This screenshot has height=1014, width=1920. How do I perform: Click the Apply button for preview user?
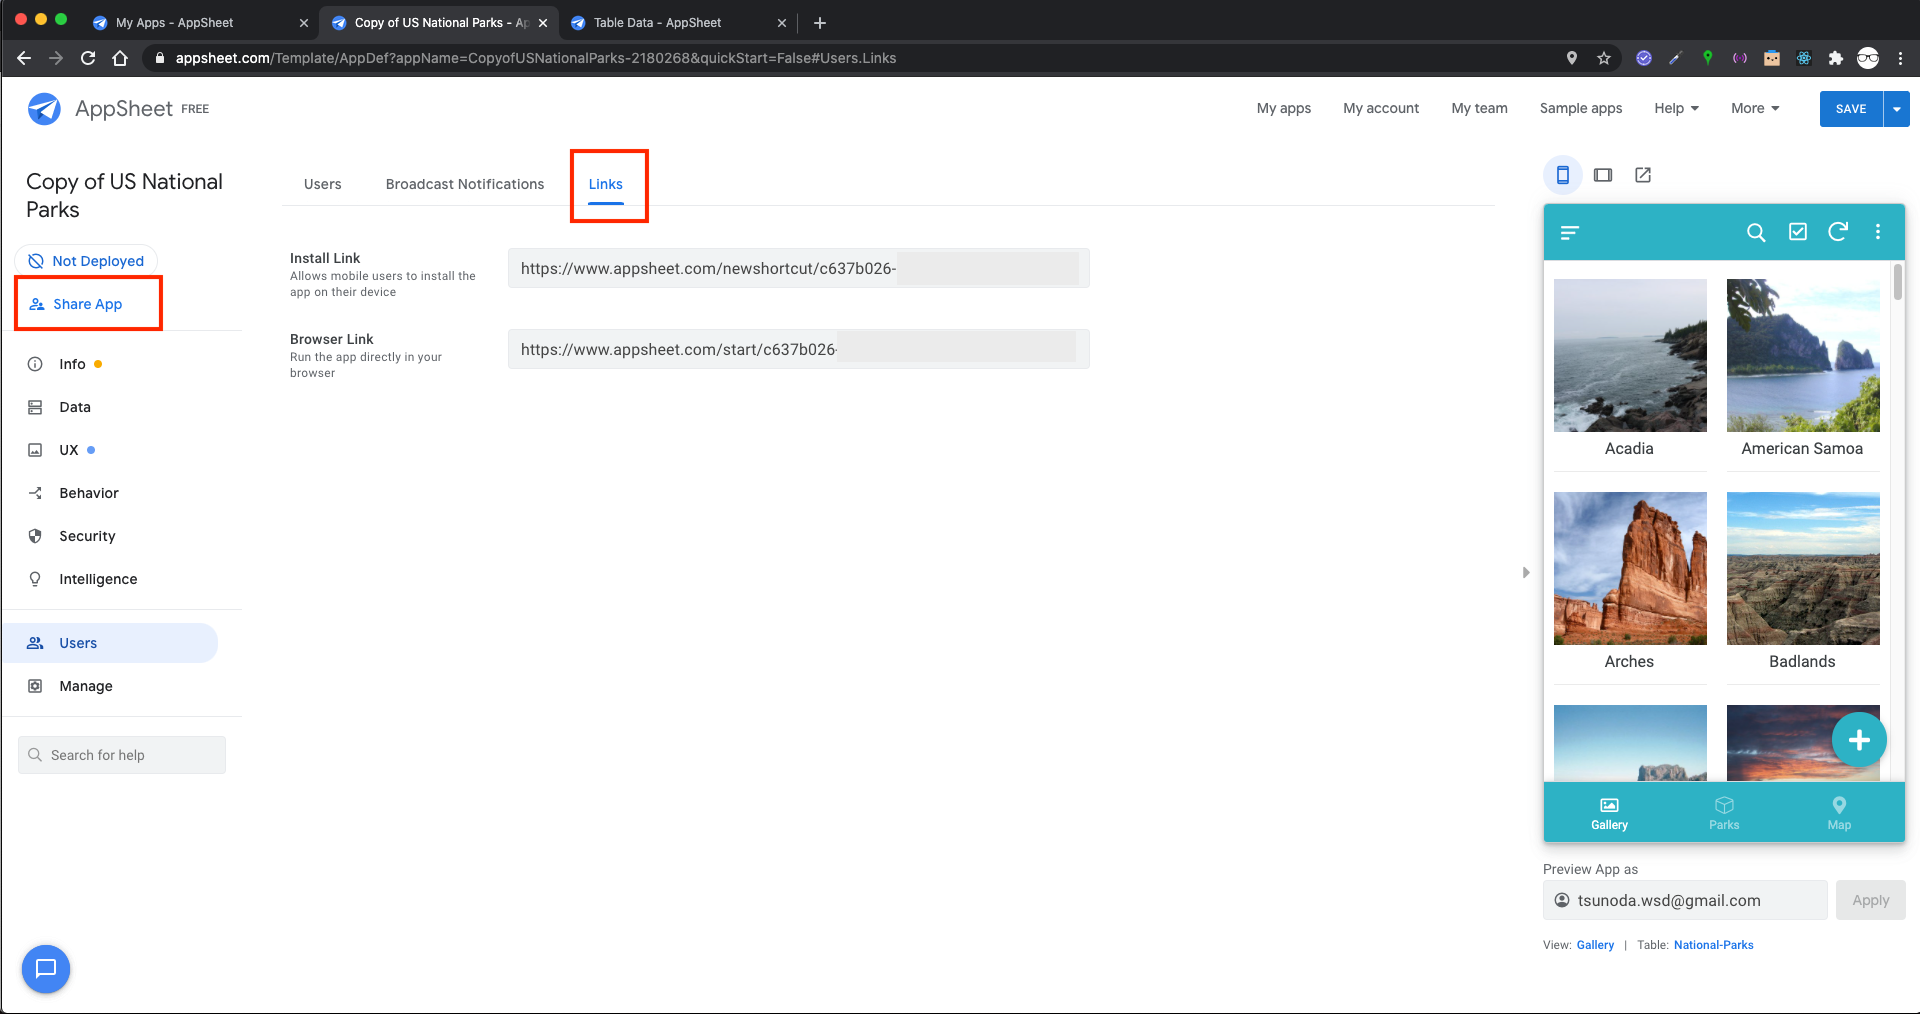1870,900
